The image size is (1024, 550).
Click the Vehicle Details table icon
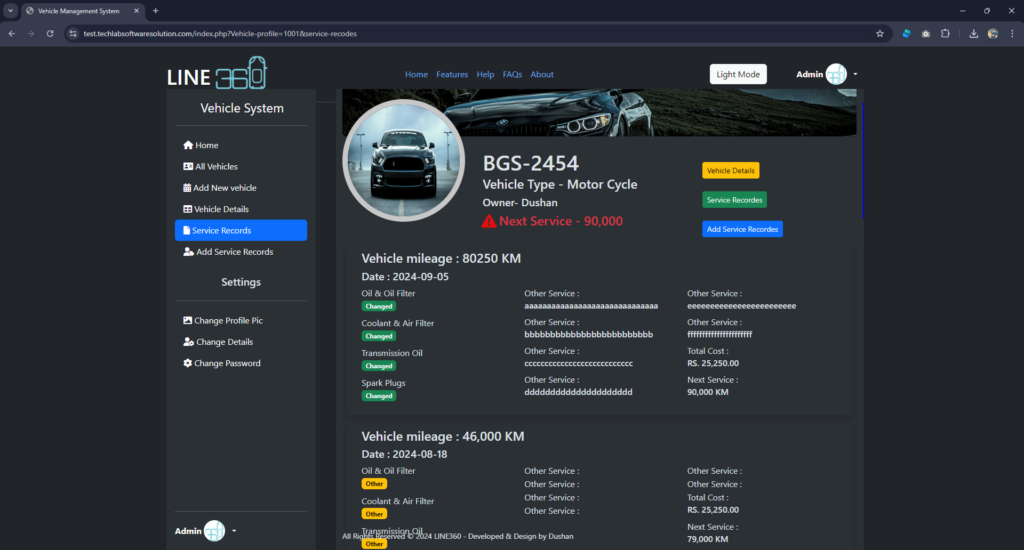(187, 209)
